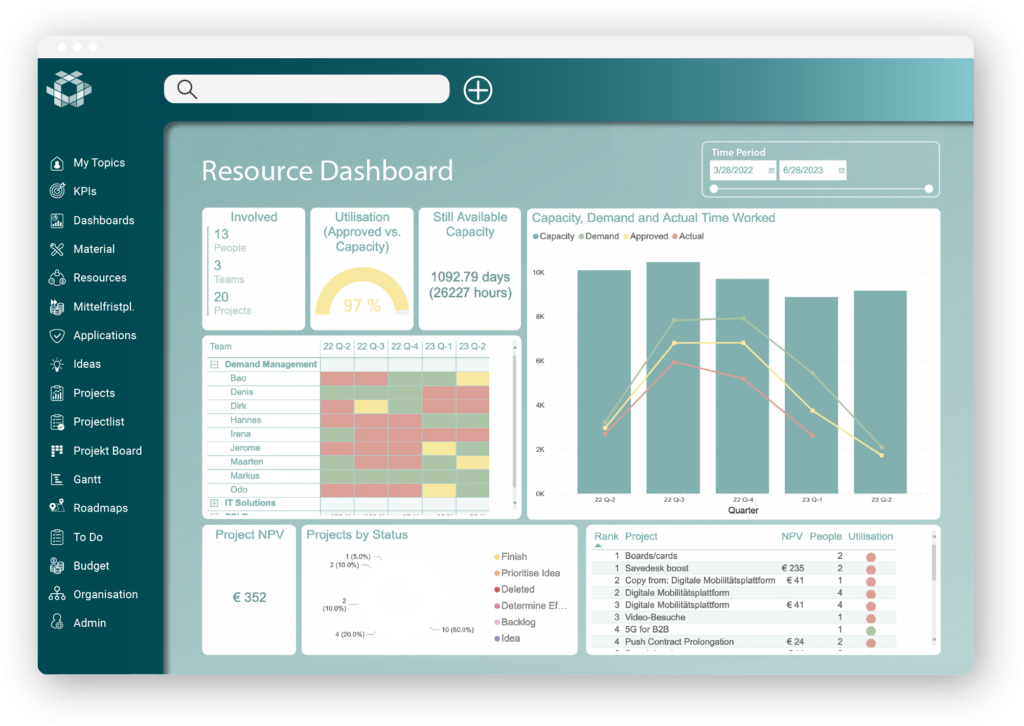Open calendar picker for end date
The width and height of the screenshot is (1024, 726).
[x=842, y=171]
